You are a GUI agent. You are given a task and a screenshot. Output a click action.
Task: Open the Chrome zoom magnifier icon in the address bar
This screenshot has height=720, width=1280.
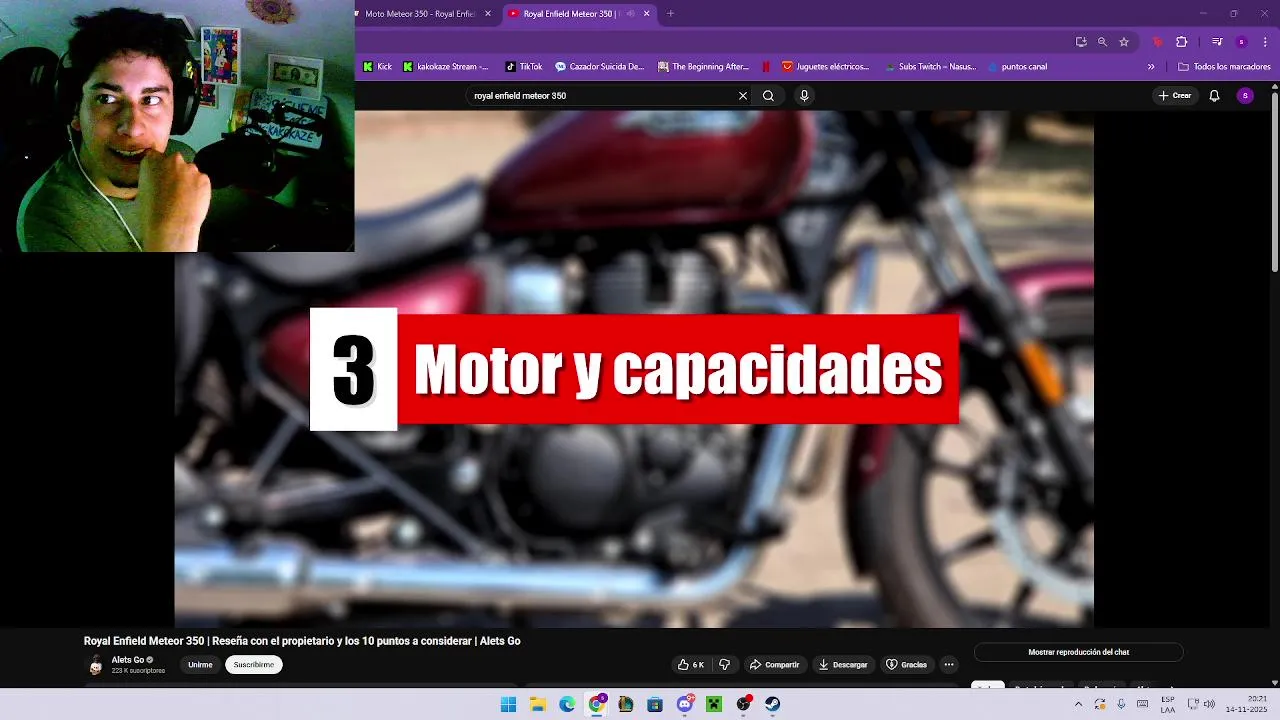[1102, 42]
